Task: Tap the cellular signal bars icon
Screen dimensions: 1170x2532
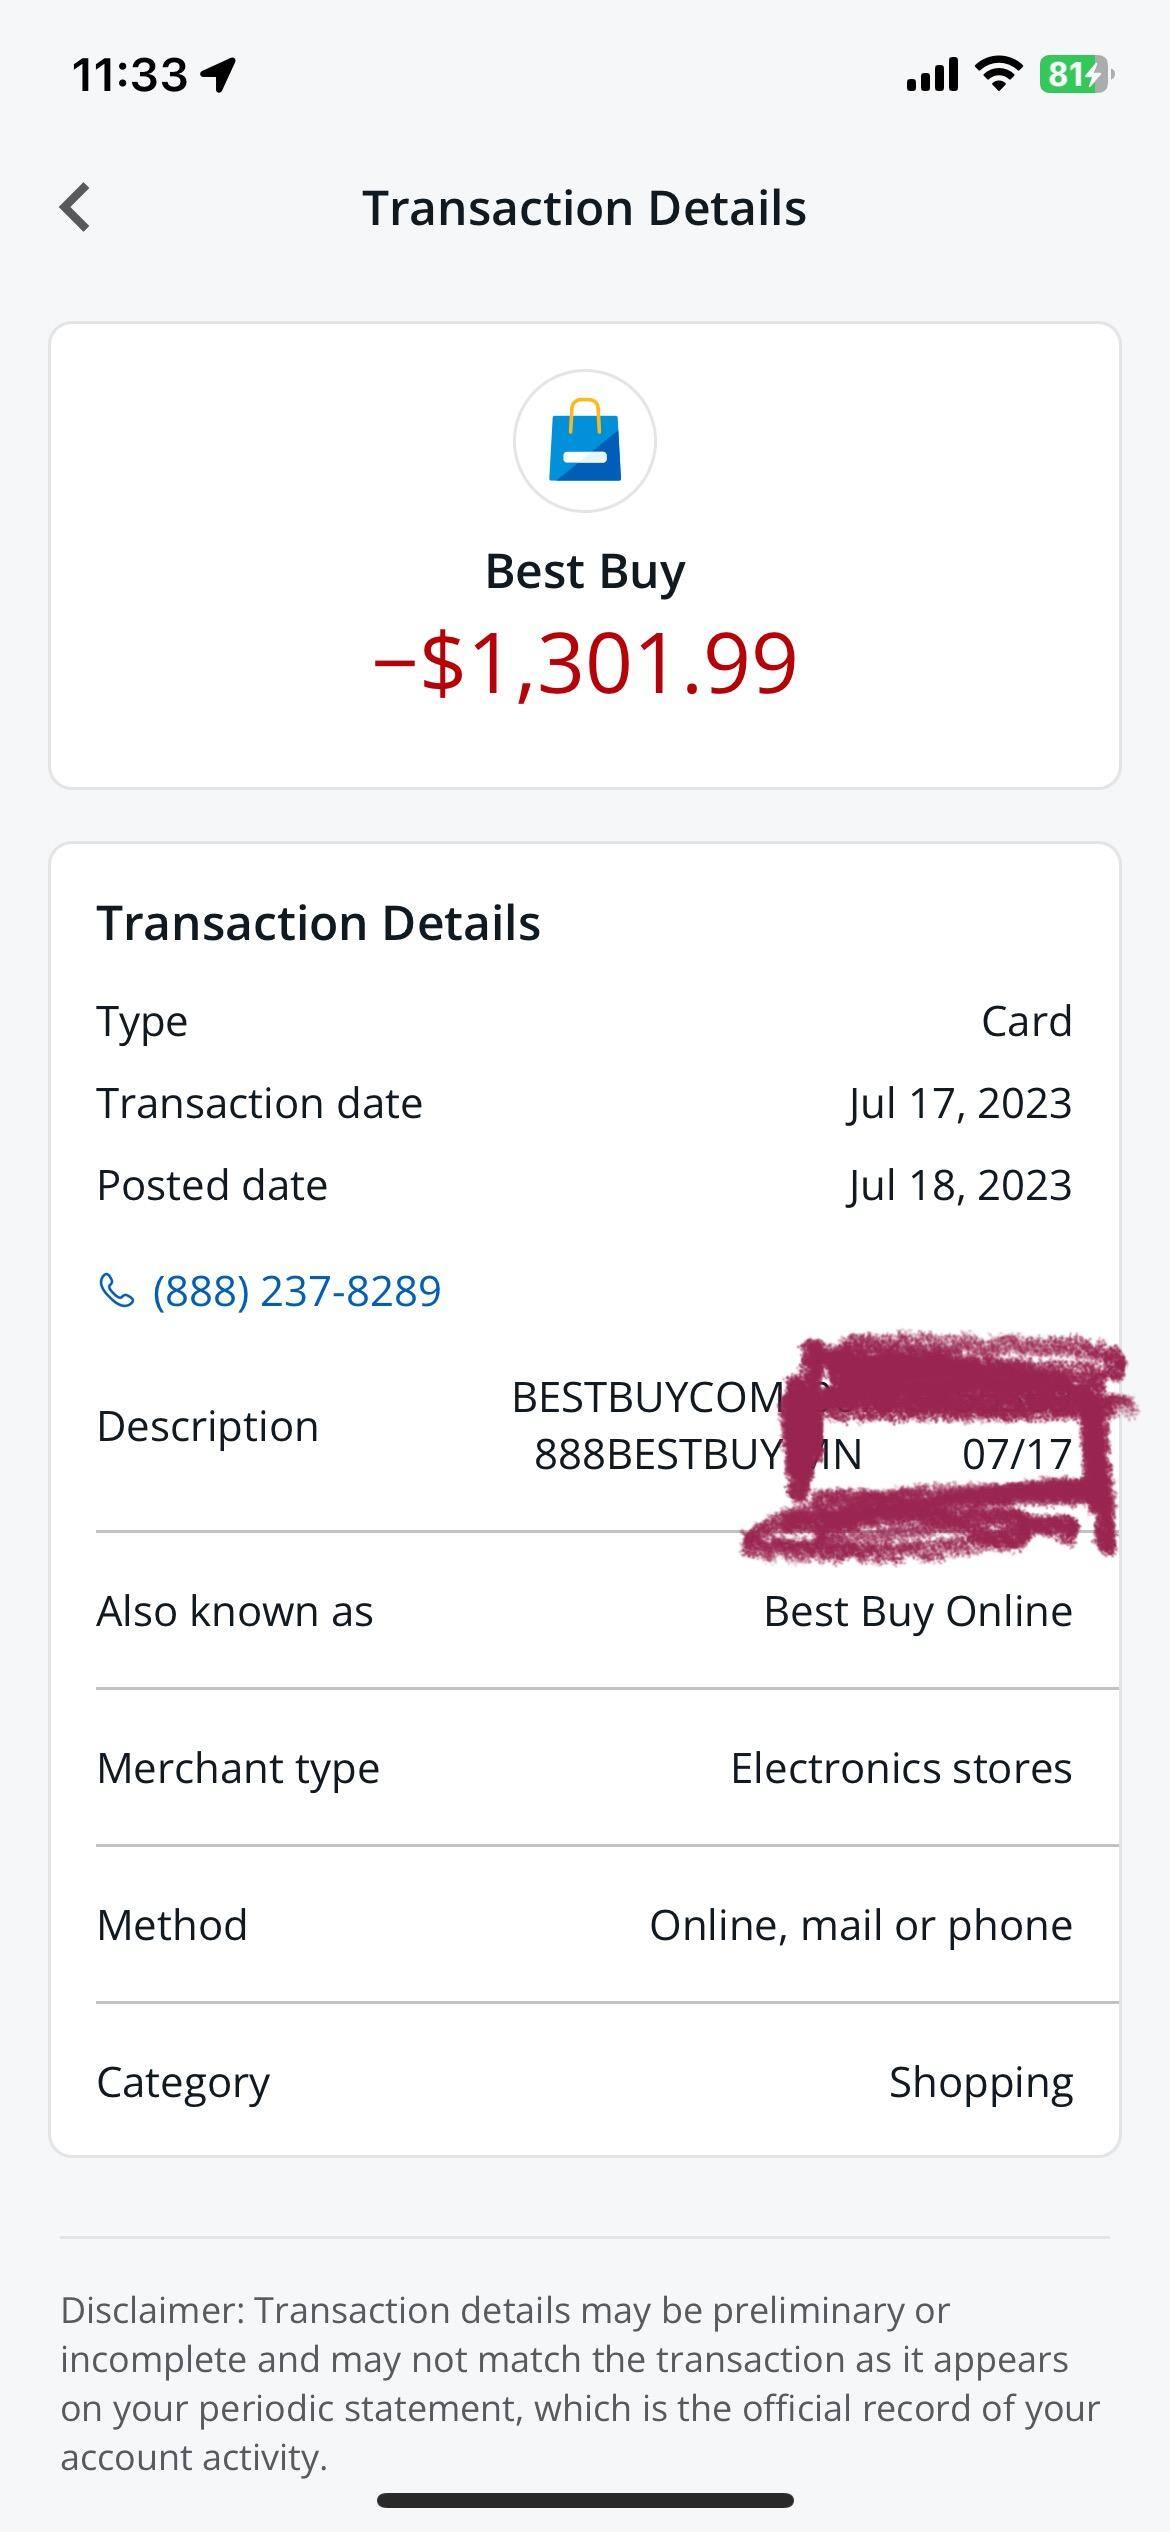Action: click(932, 74)
